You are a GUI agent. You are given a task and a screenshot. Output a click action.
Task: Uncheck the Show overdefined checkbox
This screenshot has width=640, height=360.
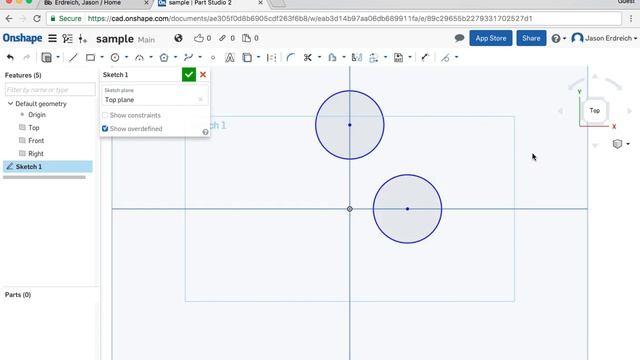click(x=105, y=129)
